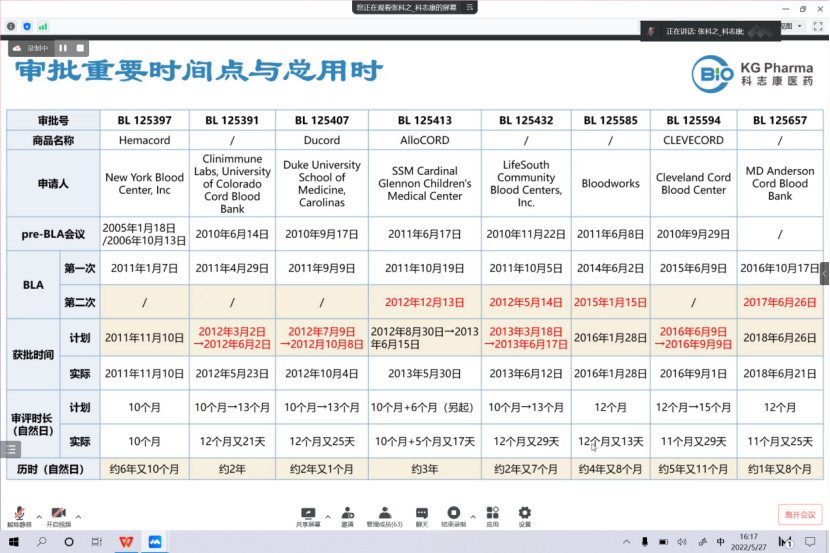The height and width of the screenshot is (553, 830).
Task: Open Manage Members (管理成员) panel
Action: point(385,516)
